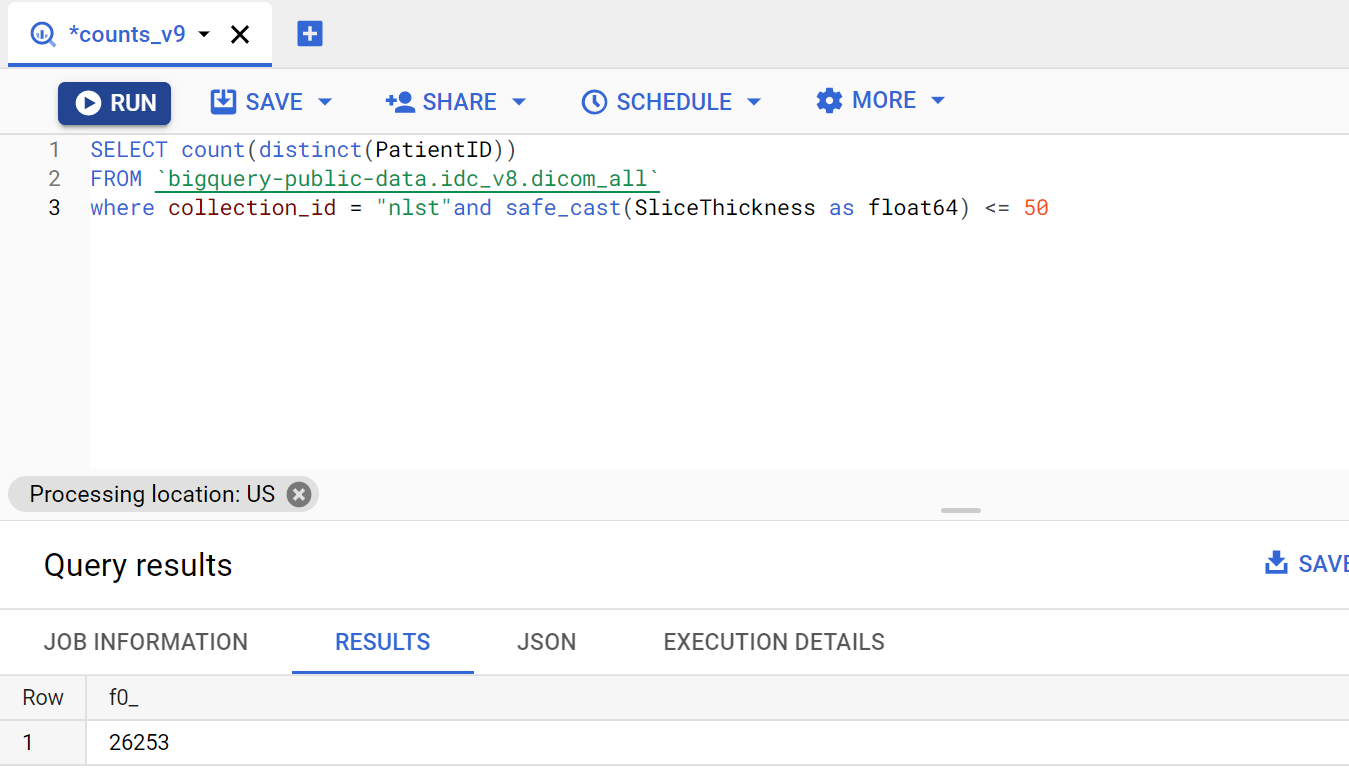Expand the SHARE dropdown menu
Screen dimensions: 1349x784
519,101
